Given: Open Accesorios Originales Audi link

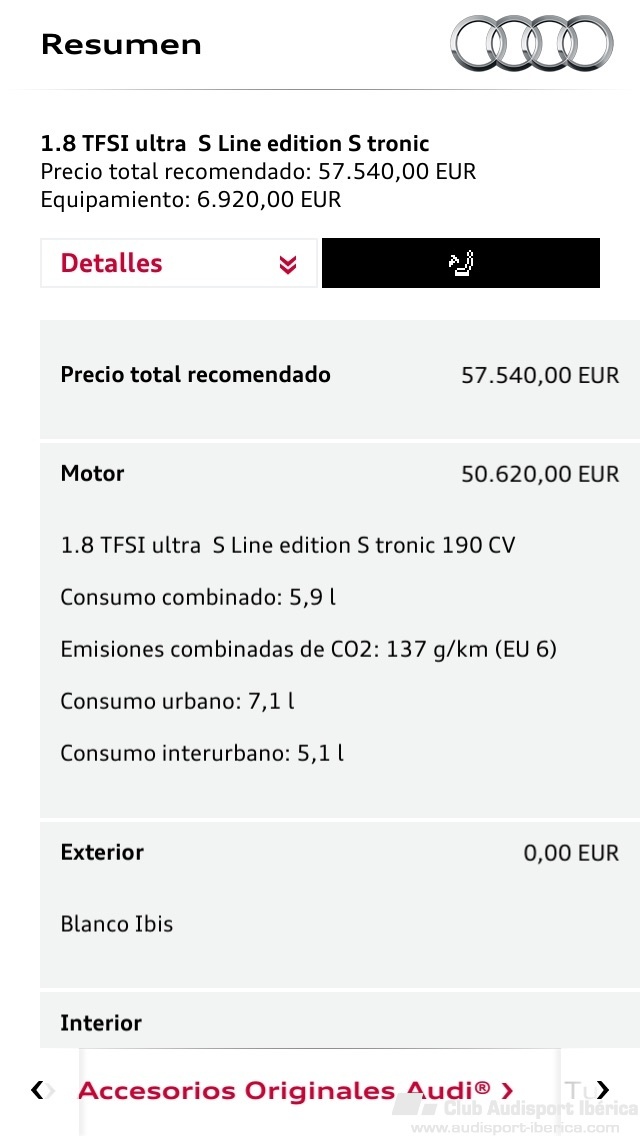Looking at the screenshot, I should coord(296,1090).
